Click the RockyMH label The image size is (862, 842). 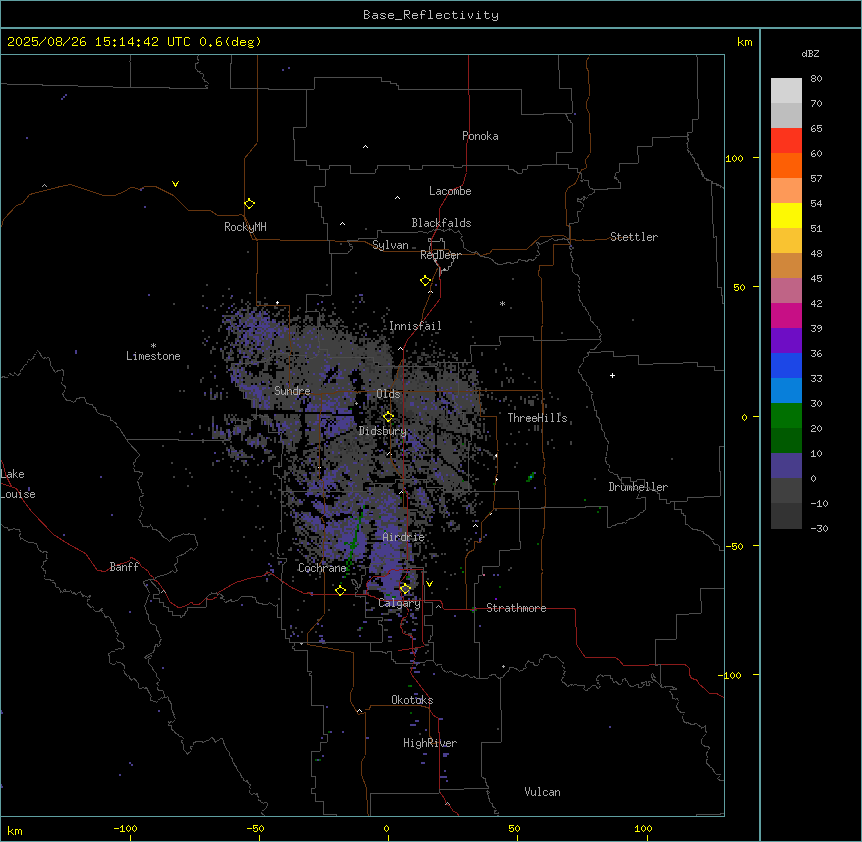click(x=245, y=227)
